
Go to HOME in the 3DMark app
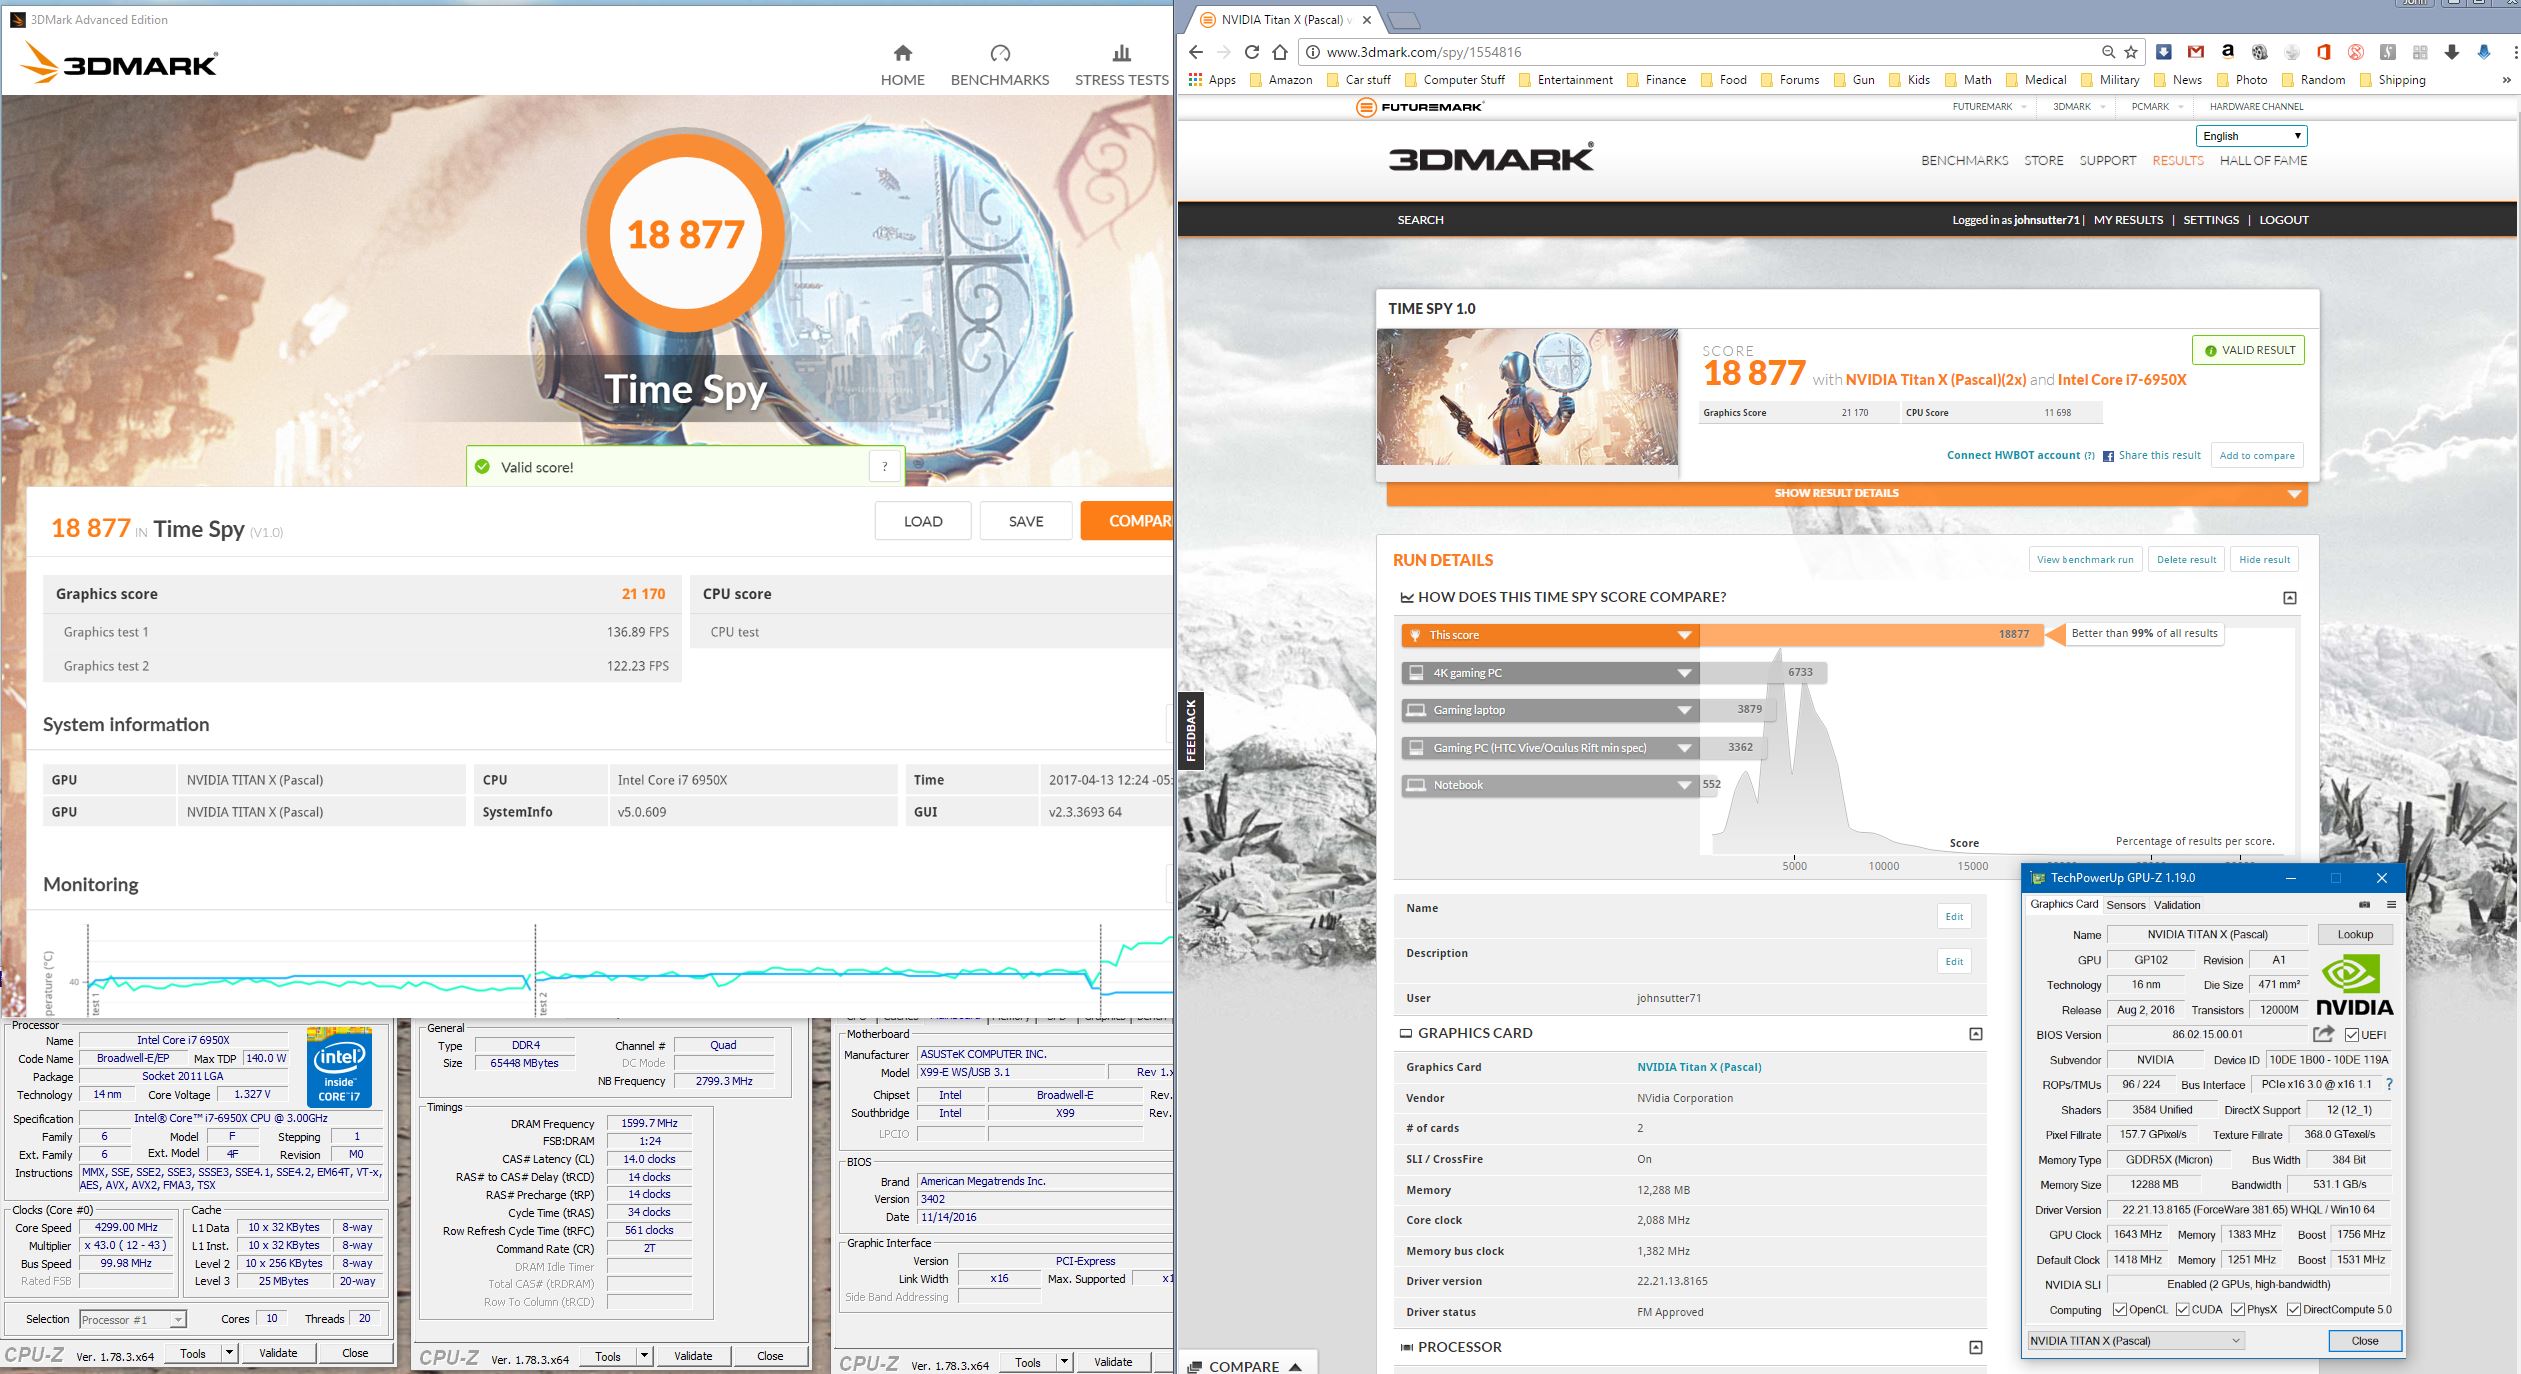coord(902,66)
